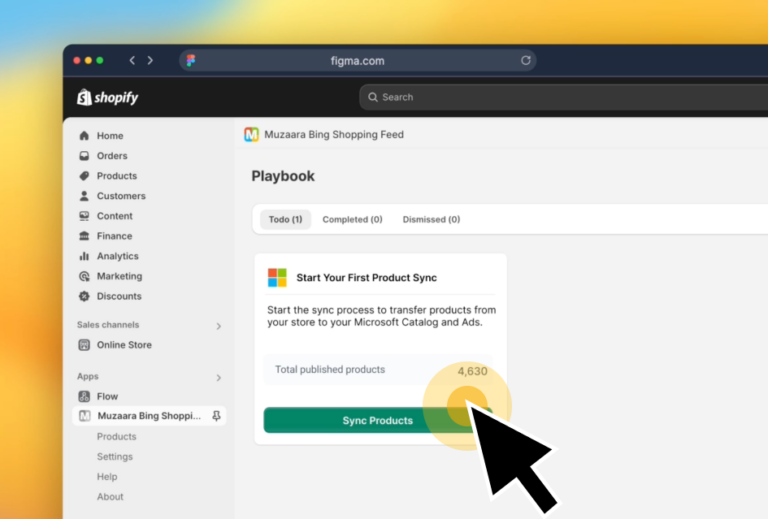Viewport: 768px width, 519px height.
Task: Click the Shopify logo
Action: pos(108,97)
